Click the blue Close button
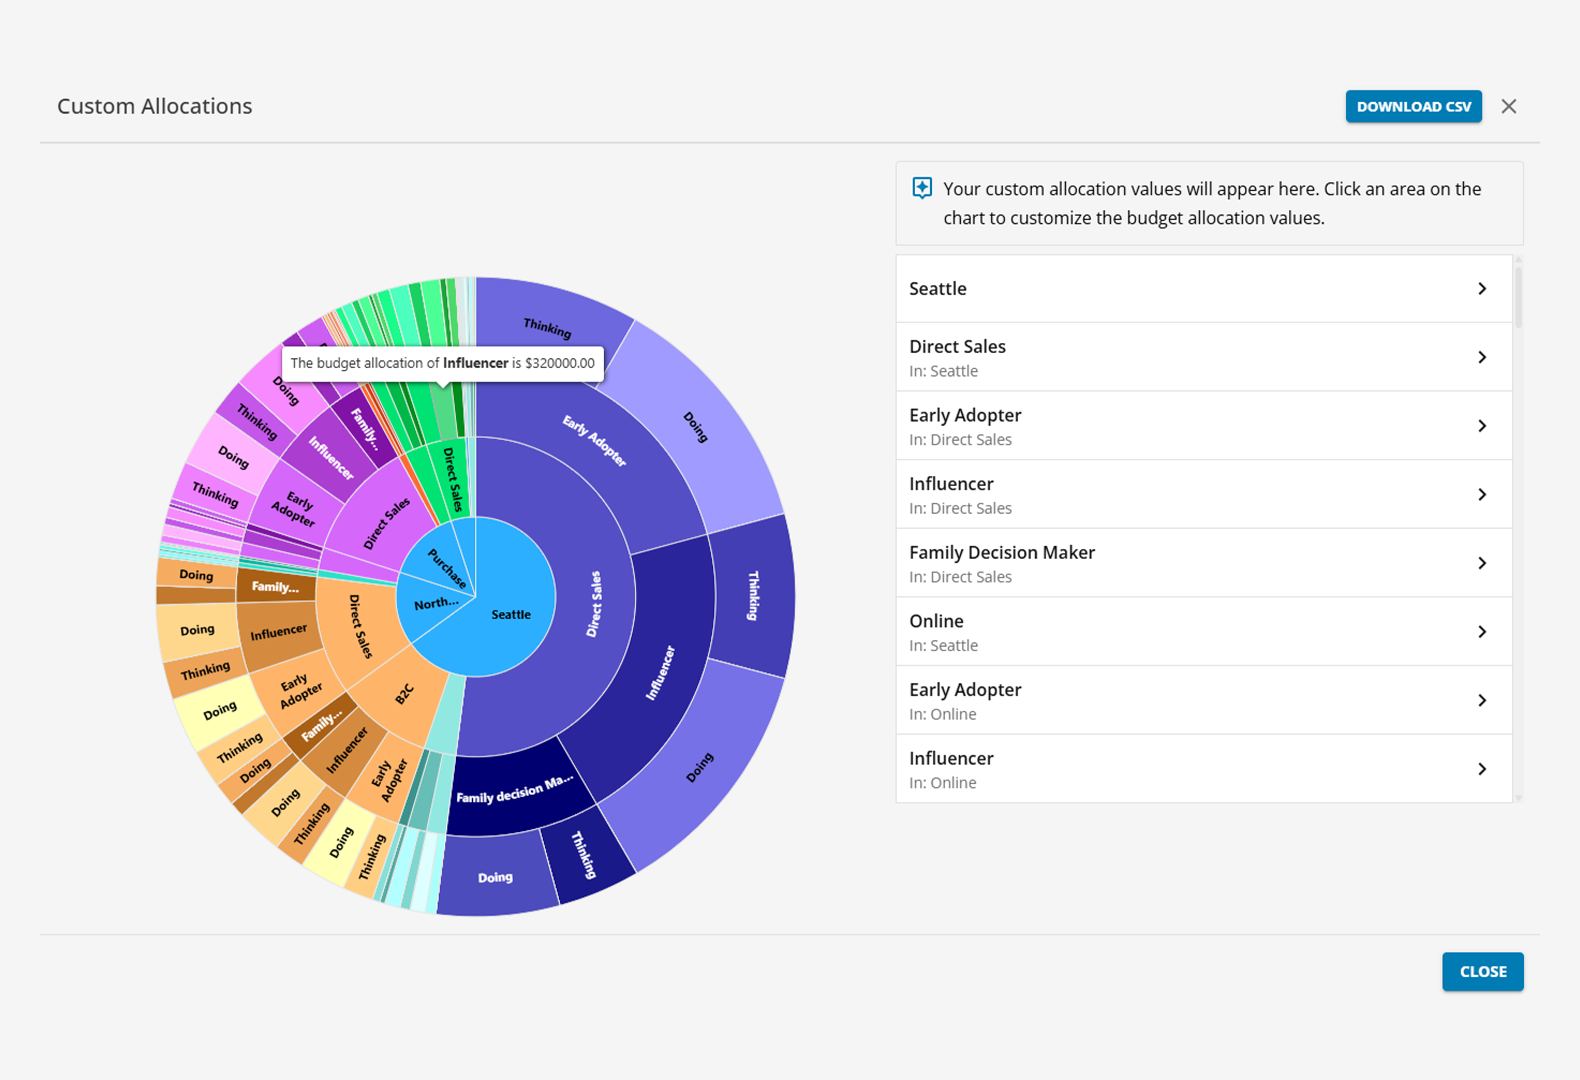This screenshot has height=1080, width=1580. [1482, 971]
